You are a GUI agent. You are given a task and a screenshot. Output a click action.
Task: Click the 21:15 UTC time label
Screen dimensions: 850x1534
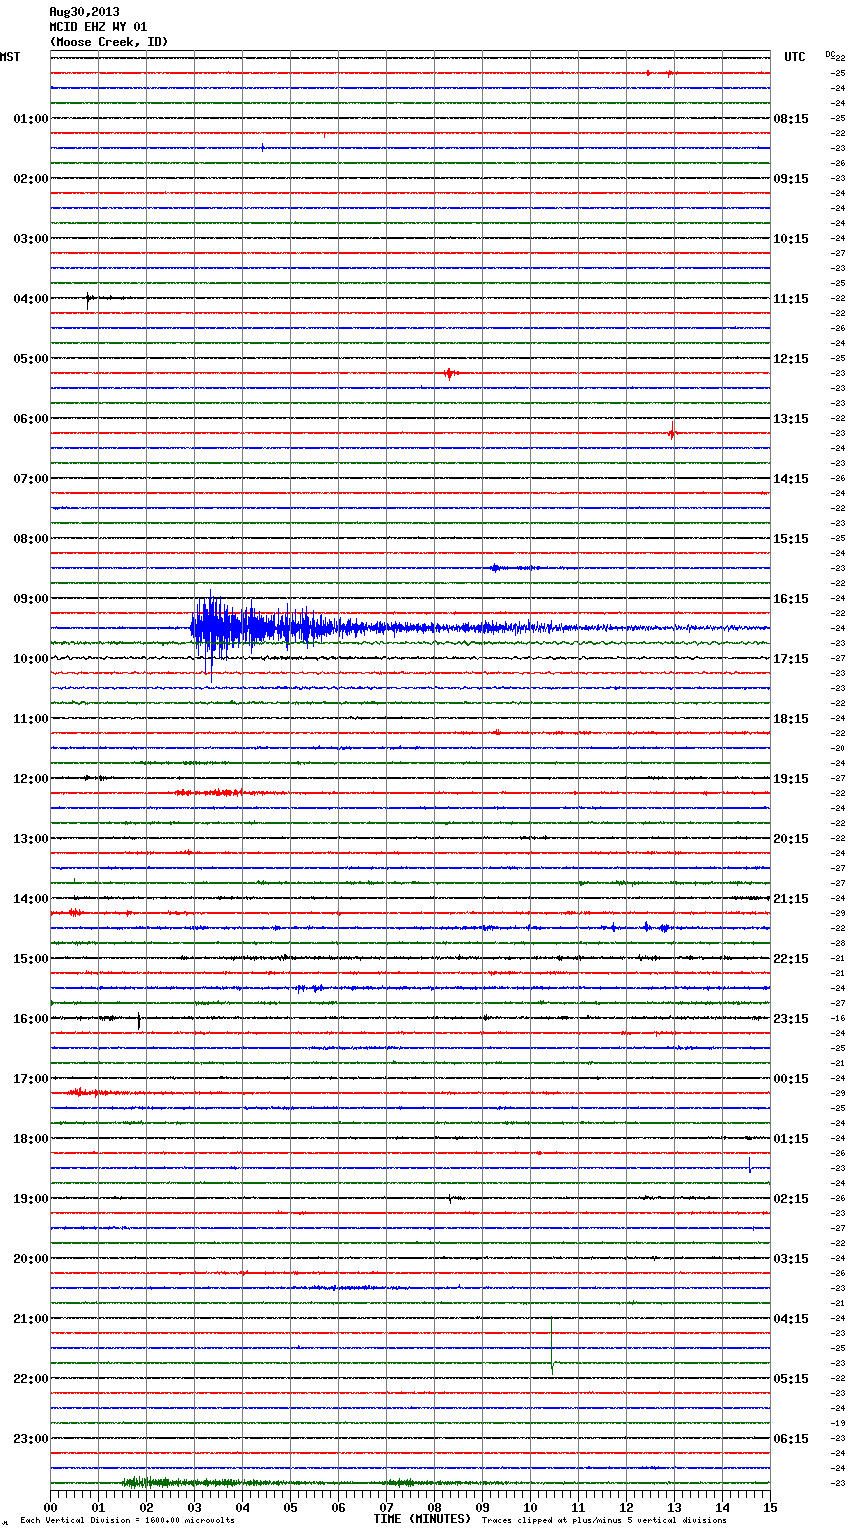point(791,899)
